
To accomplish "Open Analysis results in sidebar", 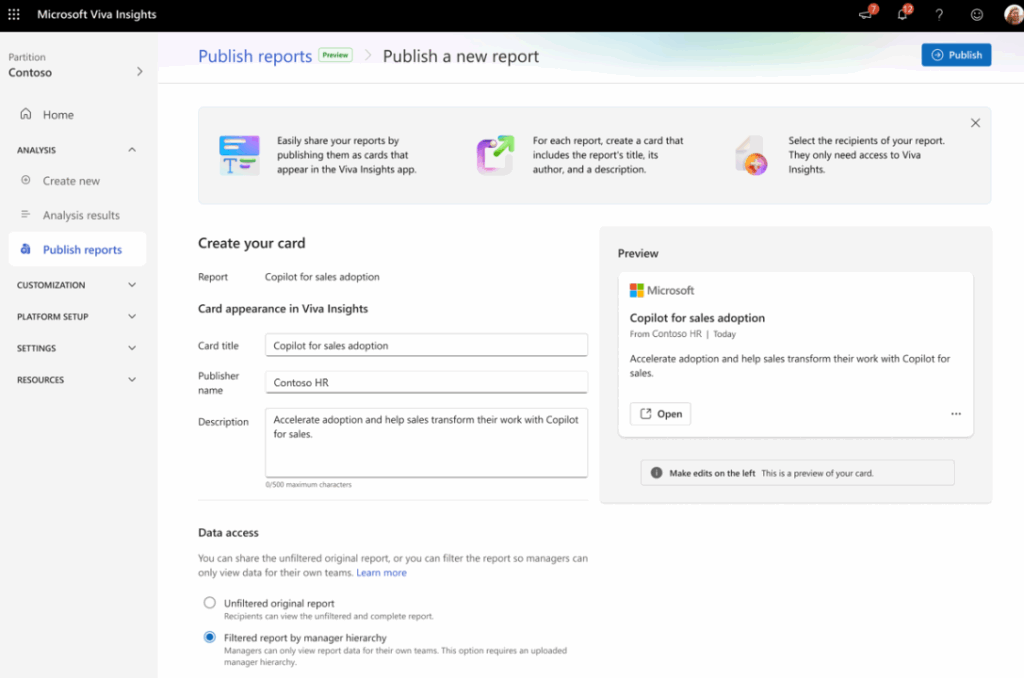I will 77,215.
